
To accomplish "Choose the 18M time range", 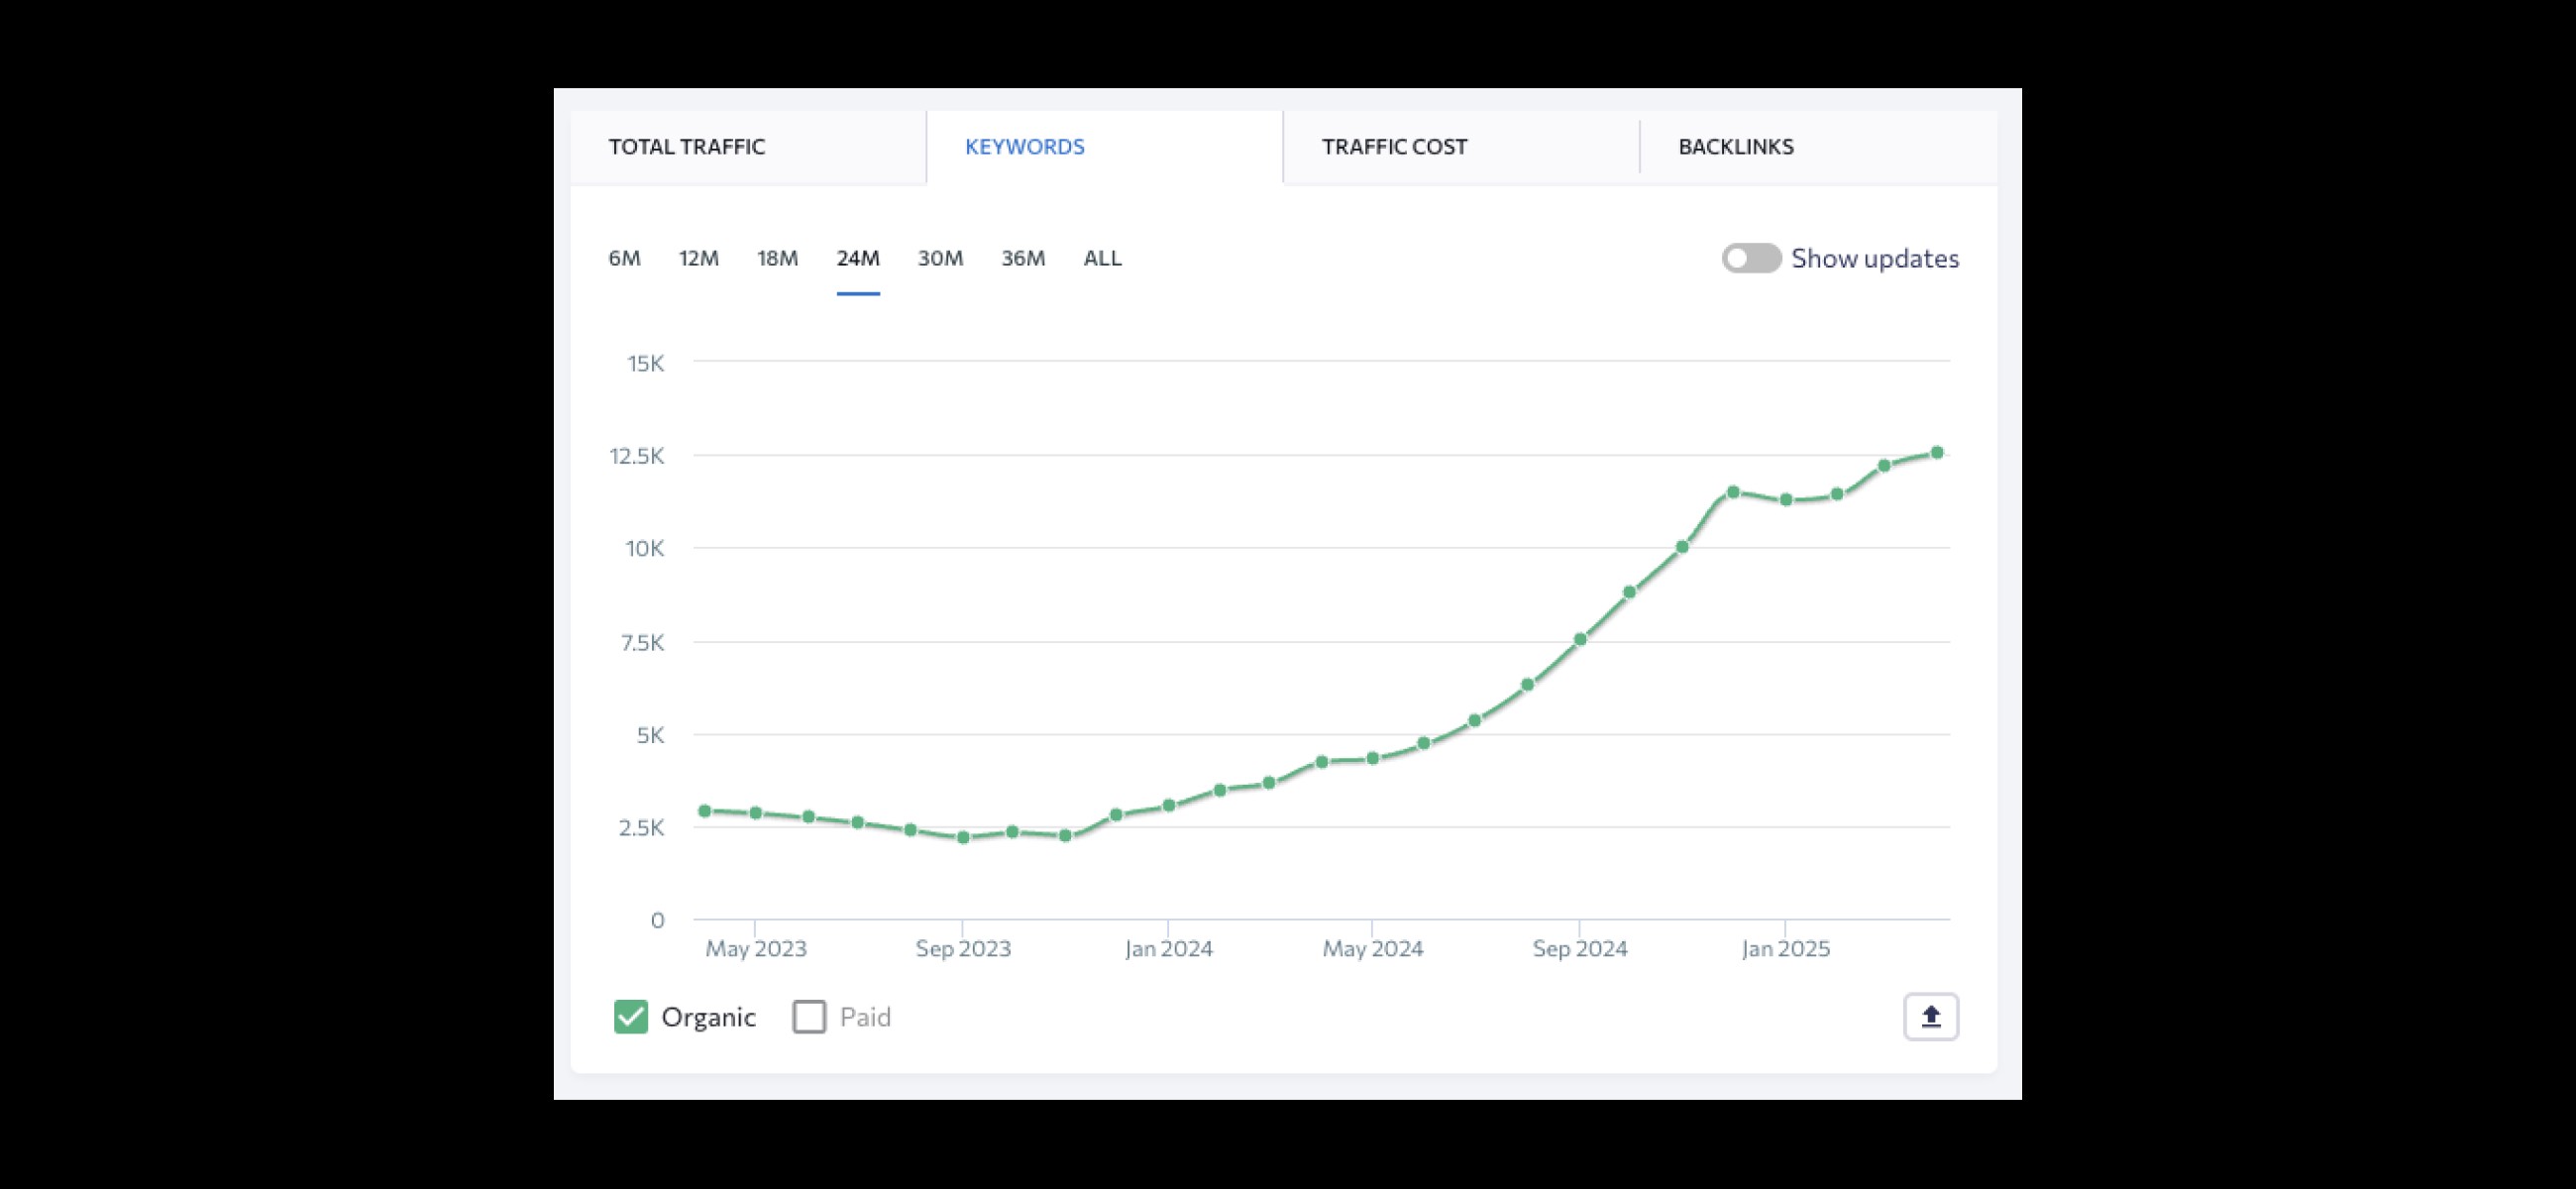I will click(x=777, y=258).
